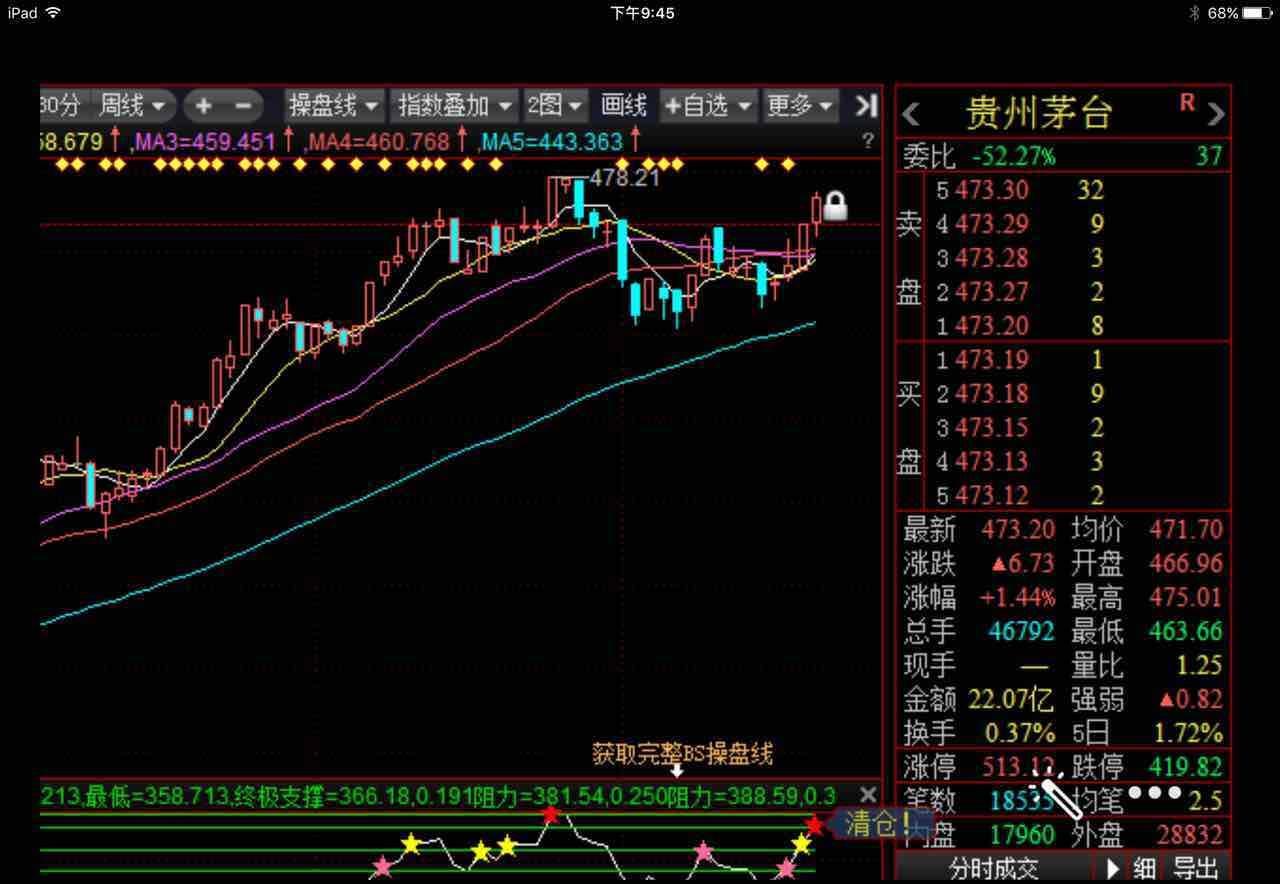Tap the 外盘 28832 value

[1190, 834]
